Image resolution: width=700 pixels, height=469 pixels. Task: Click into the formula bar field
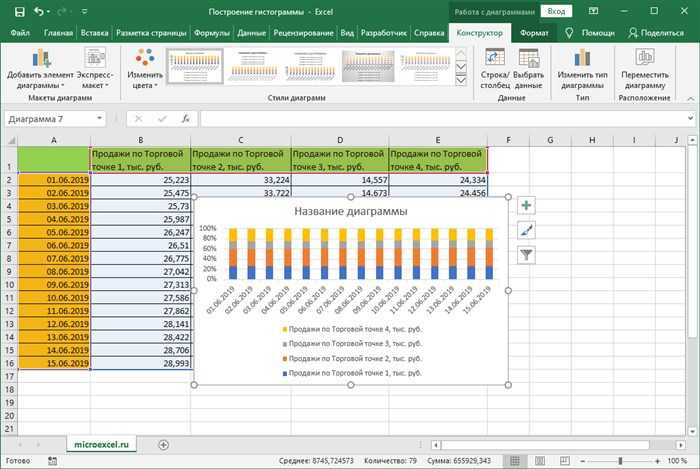(442, 119)
